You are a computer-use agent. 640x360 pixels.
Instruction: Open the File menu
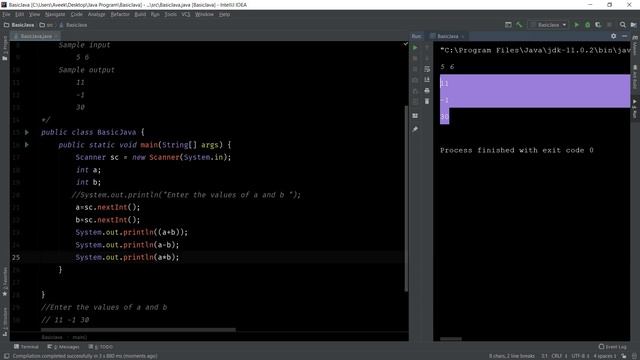point(6,14)
